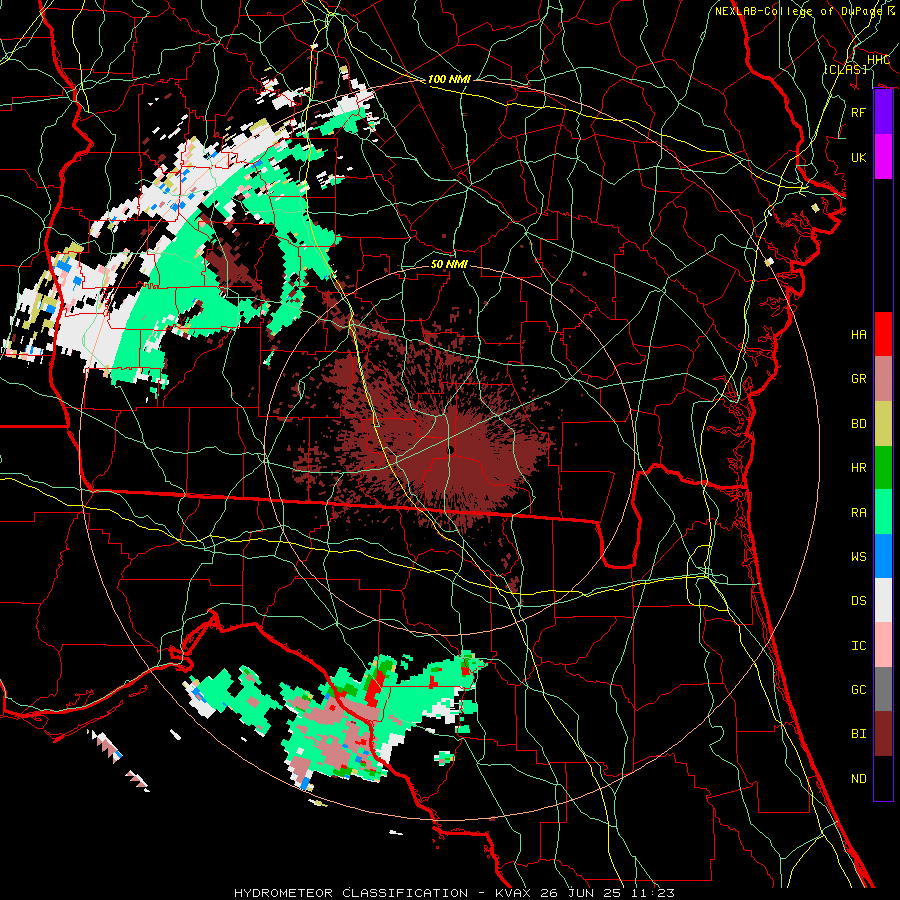The height and width of the screenshot is (900, 900).
Task: Click the 'HYDROMETEOR CLASSIFICATION' title text
Action: 351,893
